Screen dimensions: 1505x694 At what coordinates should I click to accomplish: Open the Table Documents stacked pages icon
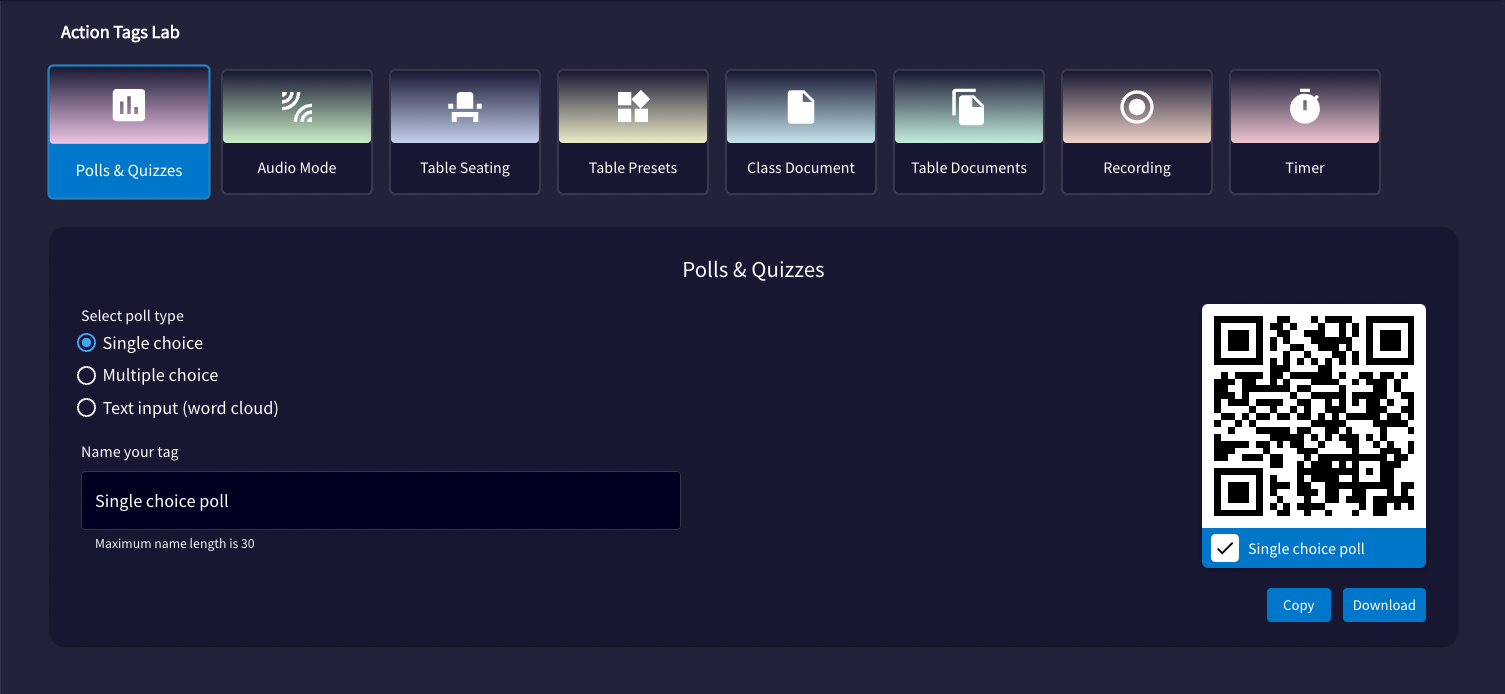(x=968, y=107)
